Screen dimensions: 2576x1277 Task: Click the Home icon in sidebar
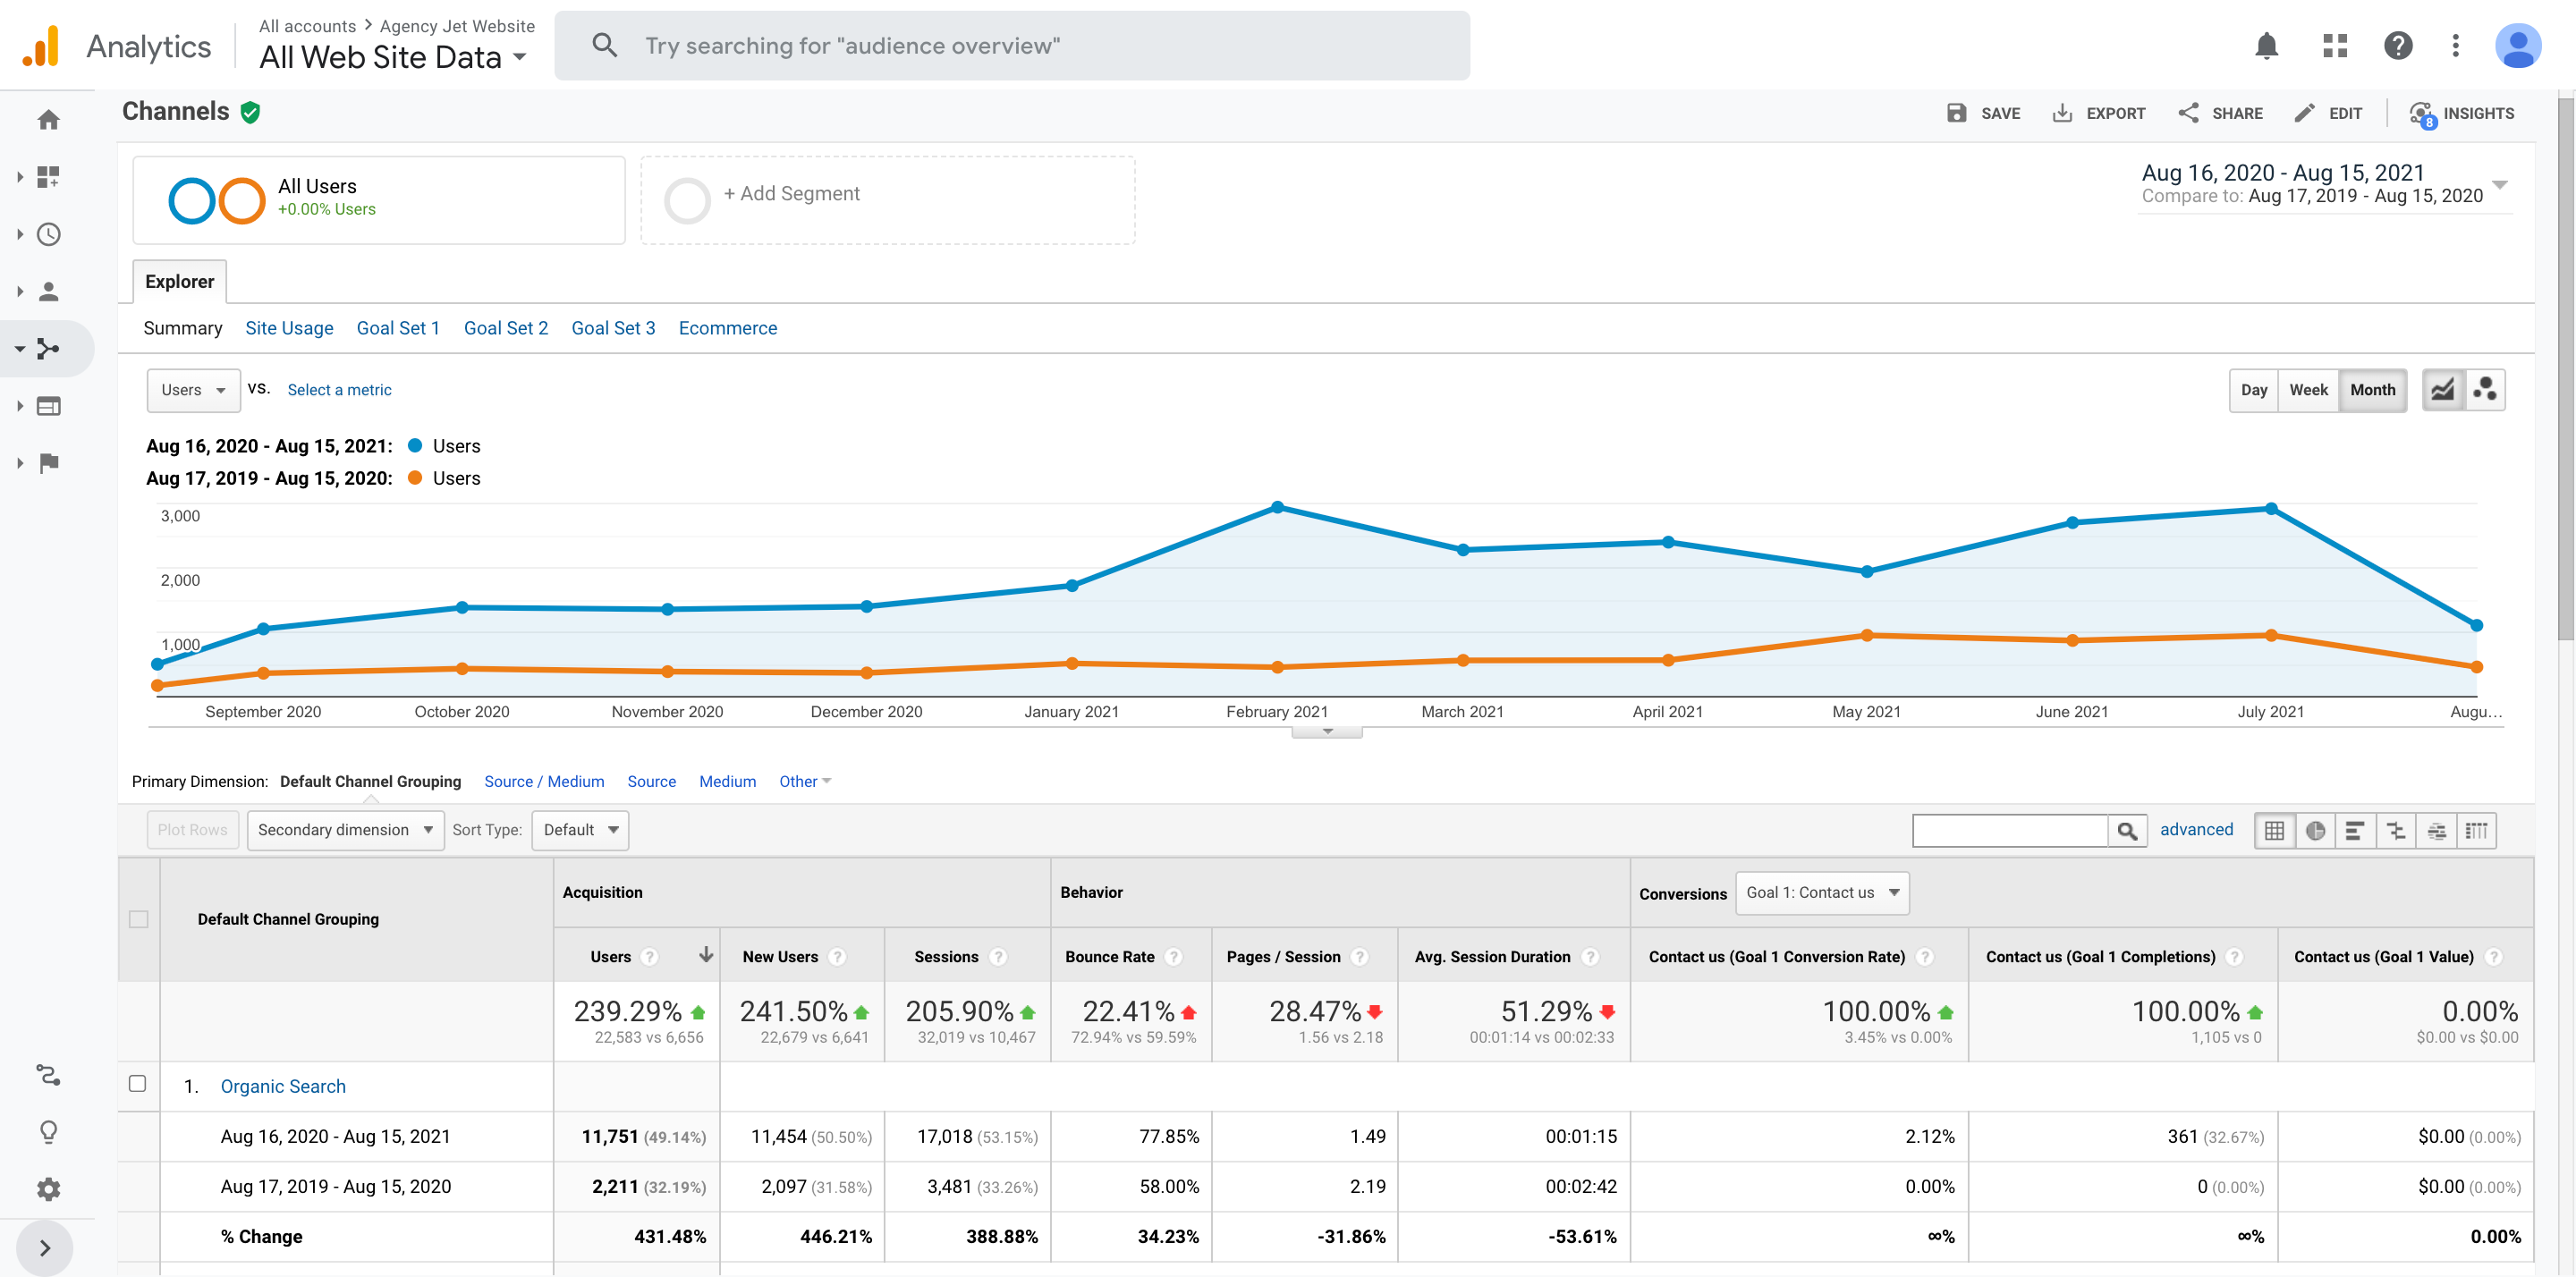tap(48, 120)
